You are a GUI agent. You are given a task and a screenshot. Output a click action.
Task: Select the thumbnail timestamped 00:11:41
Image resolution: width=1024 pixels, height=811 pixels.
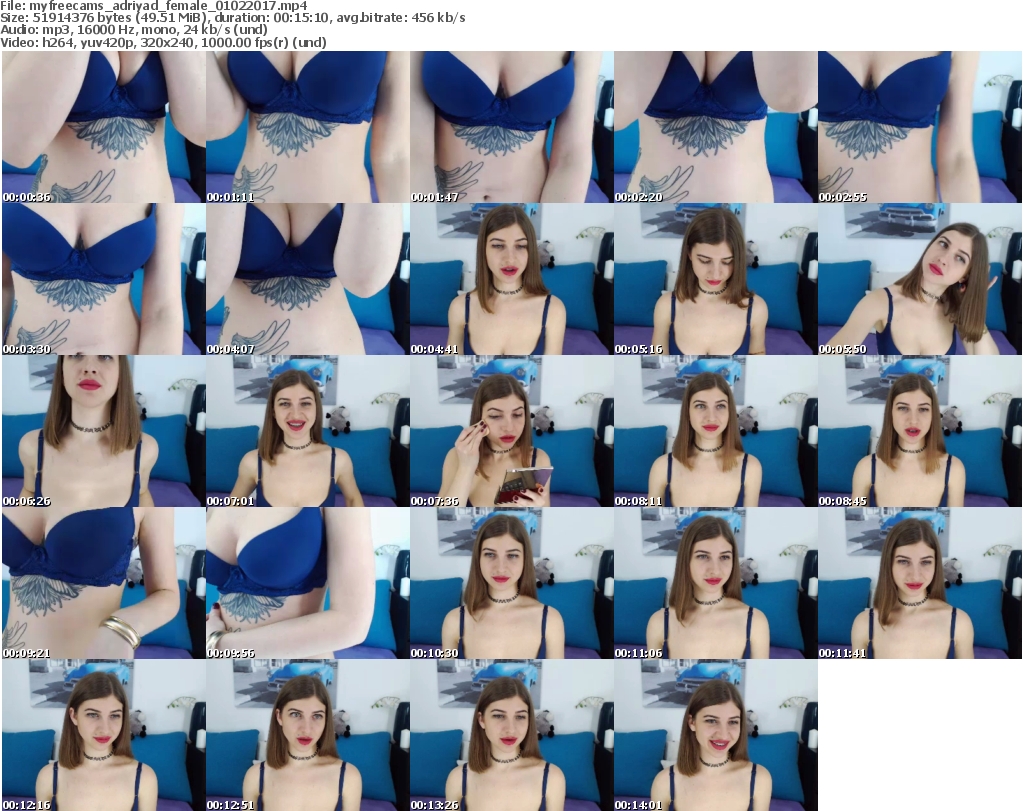[920, 583]
